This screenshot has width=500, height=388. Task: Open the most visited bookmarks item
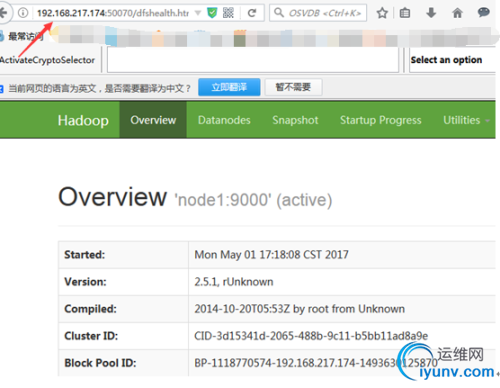point(22,36)
